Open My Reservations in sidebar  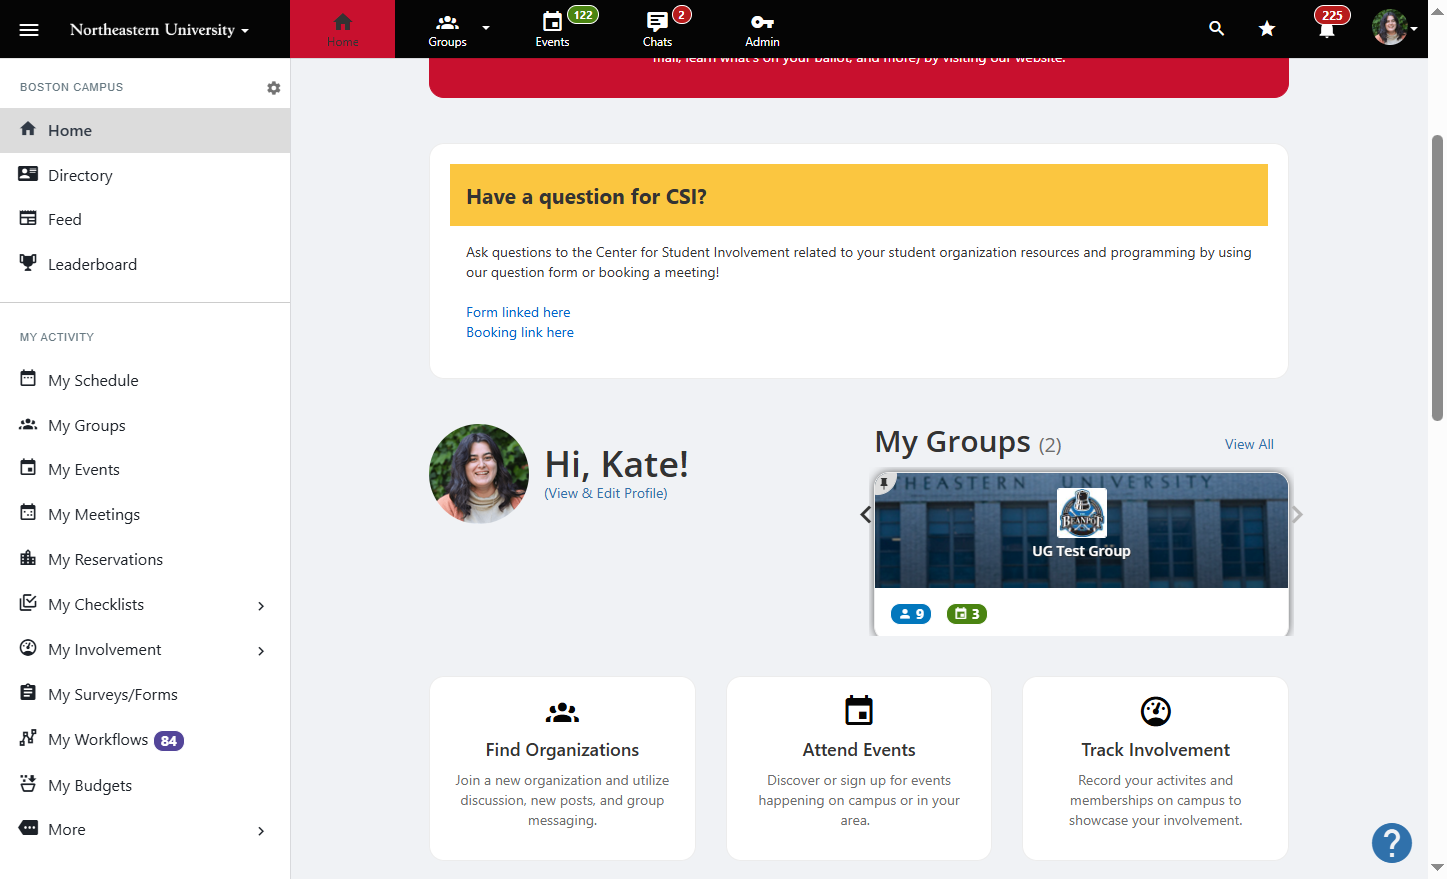tap(145, 559)
